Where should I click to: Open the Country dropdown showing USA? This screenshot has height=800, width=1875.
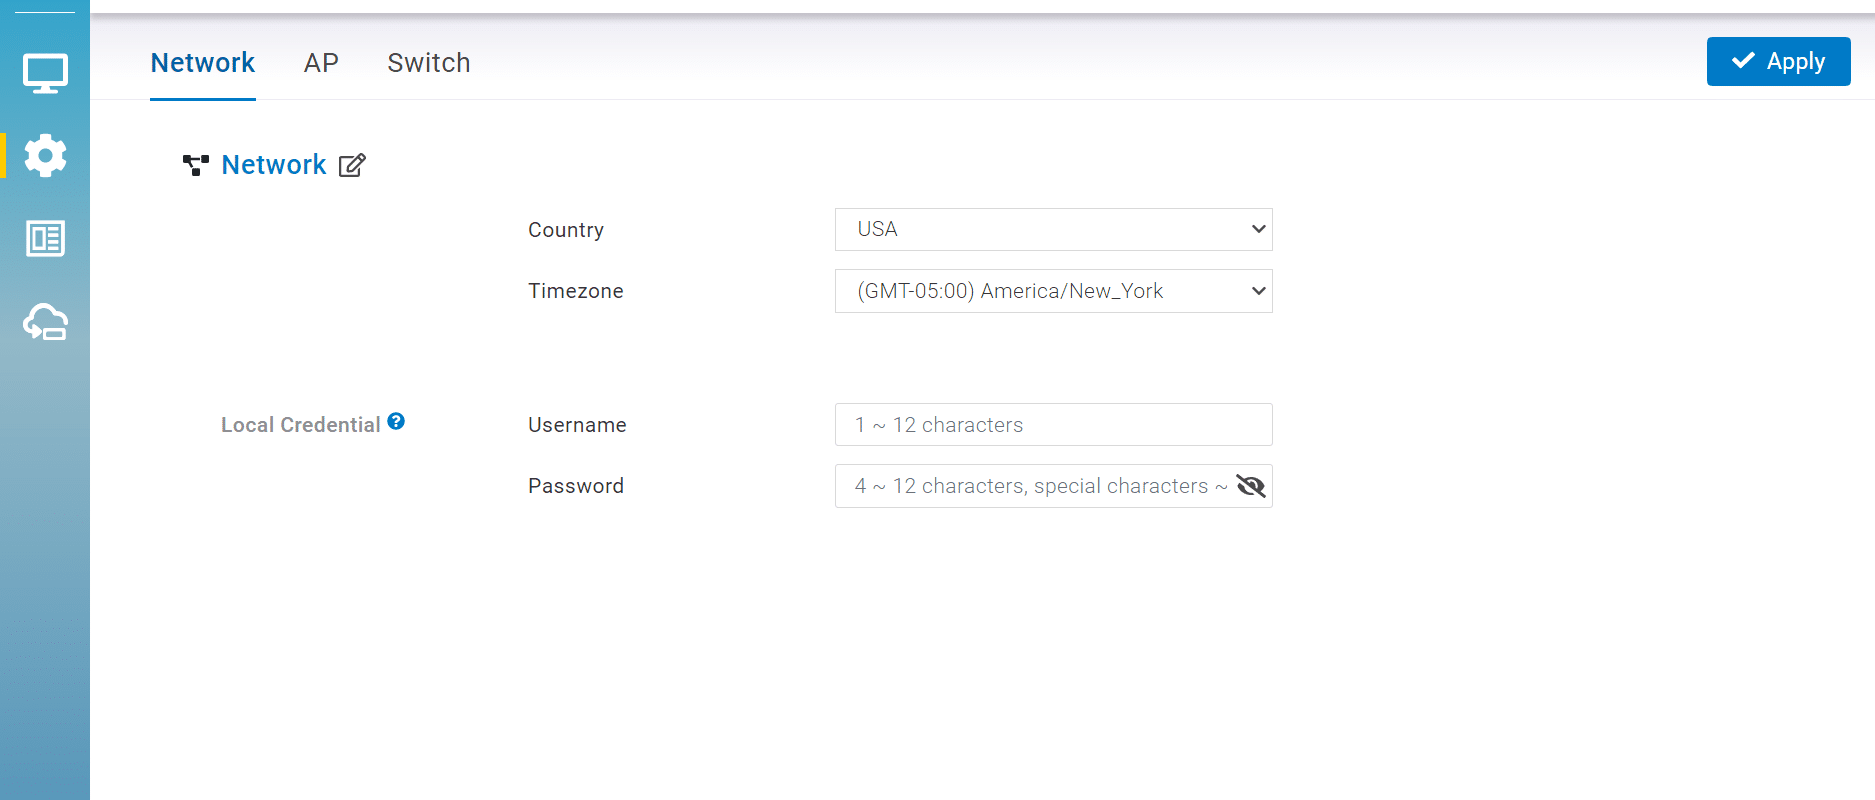point(1053,229)
